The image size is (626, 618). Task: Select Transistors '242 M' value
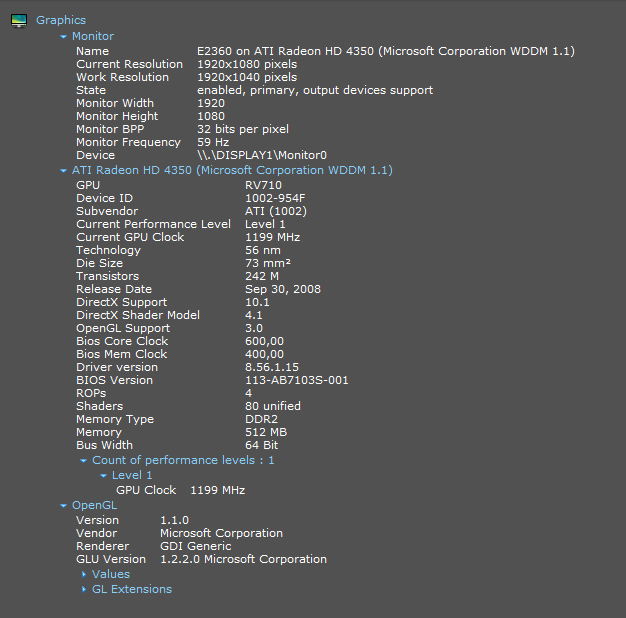[x=262, y=276]
